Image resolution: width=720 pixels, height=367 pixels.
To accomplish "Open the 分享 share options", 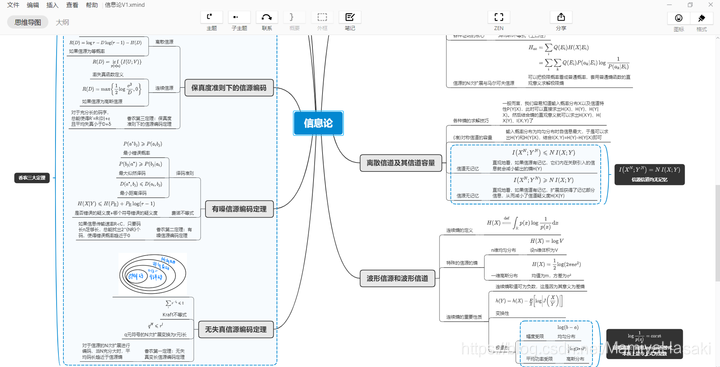I will [561, 17].
